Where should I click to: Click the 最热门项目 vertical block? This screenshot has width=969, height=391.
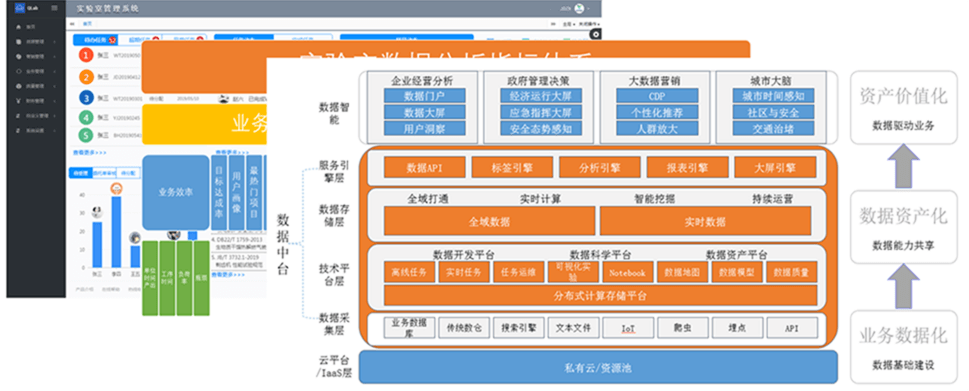point(253,192)
